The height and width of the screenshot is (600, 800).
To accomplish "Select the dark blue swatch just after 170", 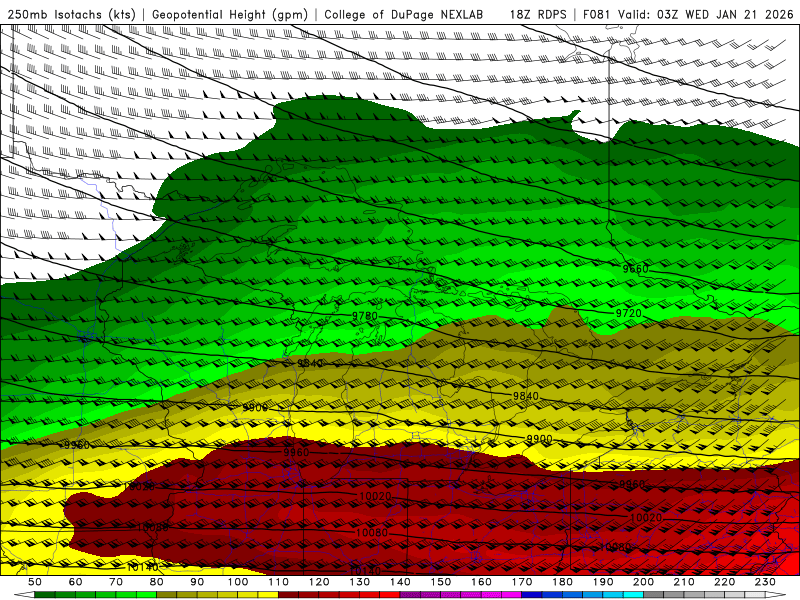I will 532,595.
